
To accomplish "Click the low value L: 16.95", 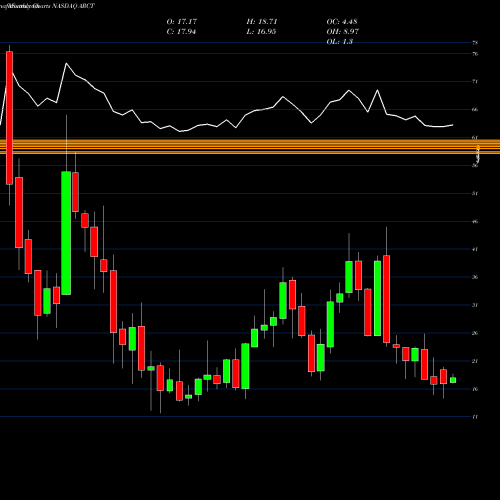I will [x=261, y=32].
